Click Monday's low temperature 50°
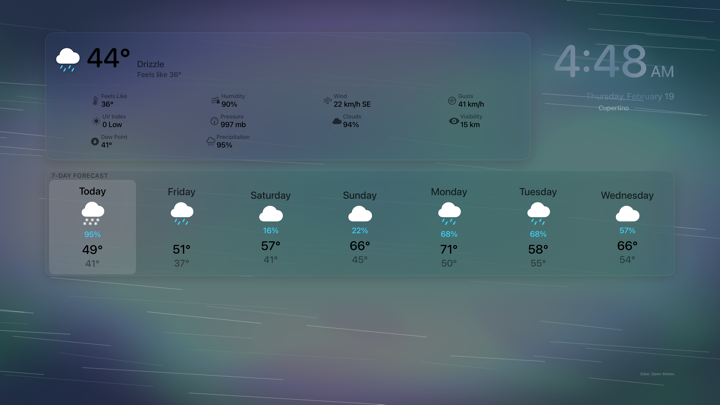The height and width of the screenshot is (405, 720). (x=449, y=263)
